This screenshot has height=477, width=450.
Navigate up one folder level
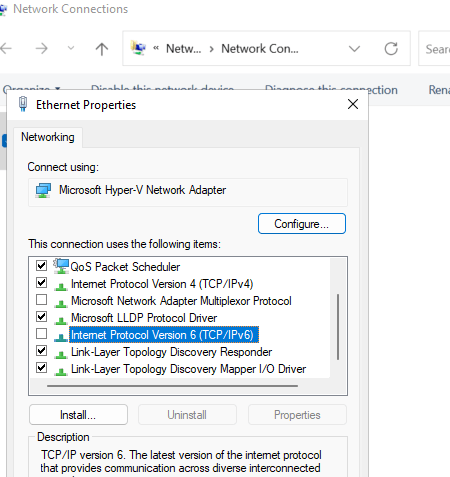point(102,49)
